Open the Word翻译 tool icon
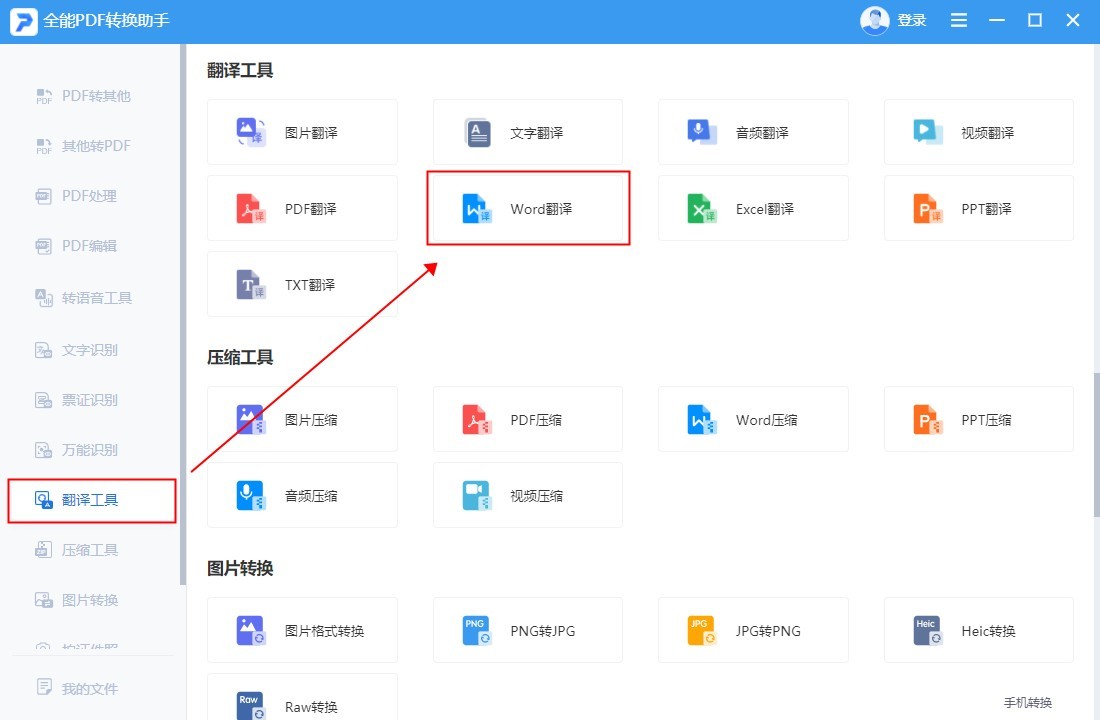Image resolution: width=1100 pixels, height=720 pixels. (477, 209)
